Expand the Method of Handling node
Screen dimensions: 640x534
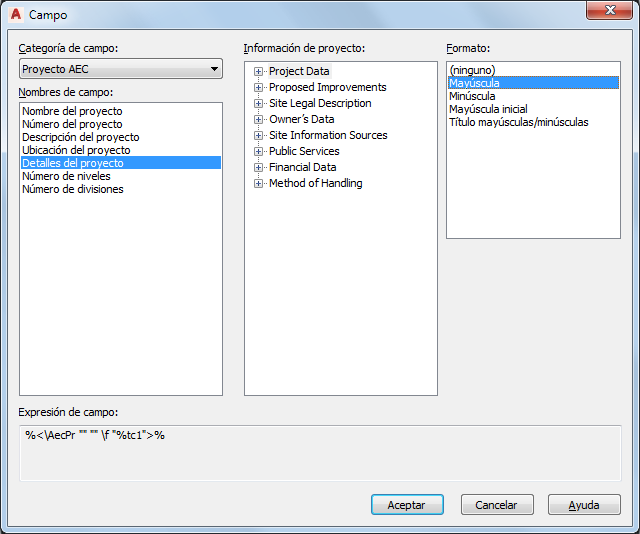point(258,184)
